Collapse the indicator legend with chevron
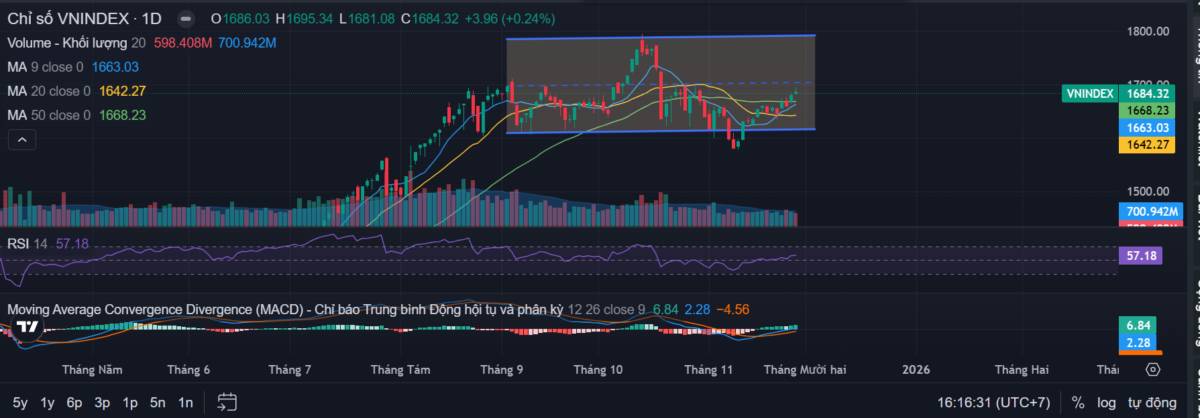 (21, 139)
